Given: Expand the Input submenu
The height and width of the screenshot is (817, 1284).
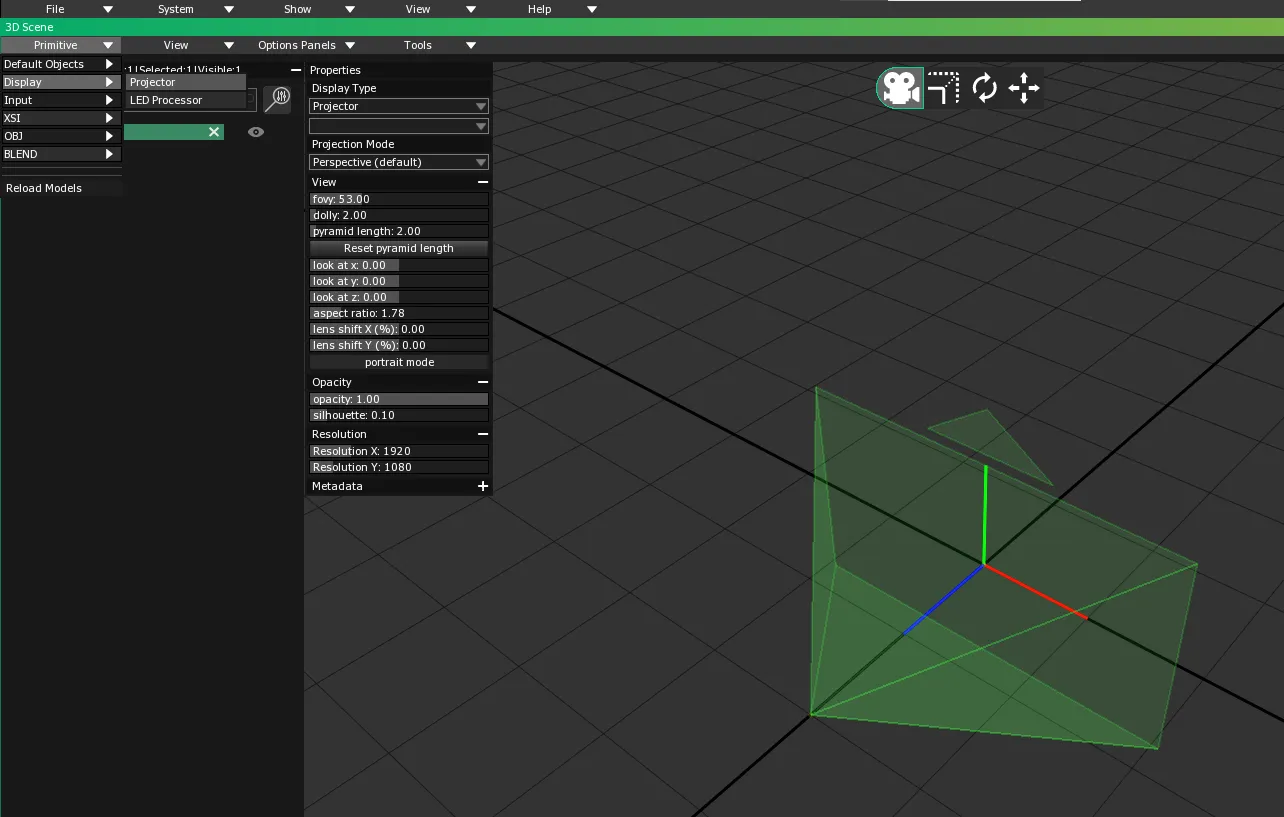Looking at the screenshot, I should (61, 100).
